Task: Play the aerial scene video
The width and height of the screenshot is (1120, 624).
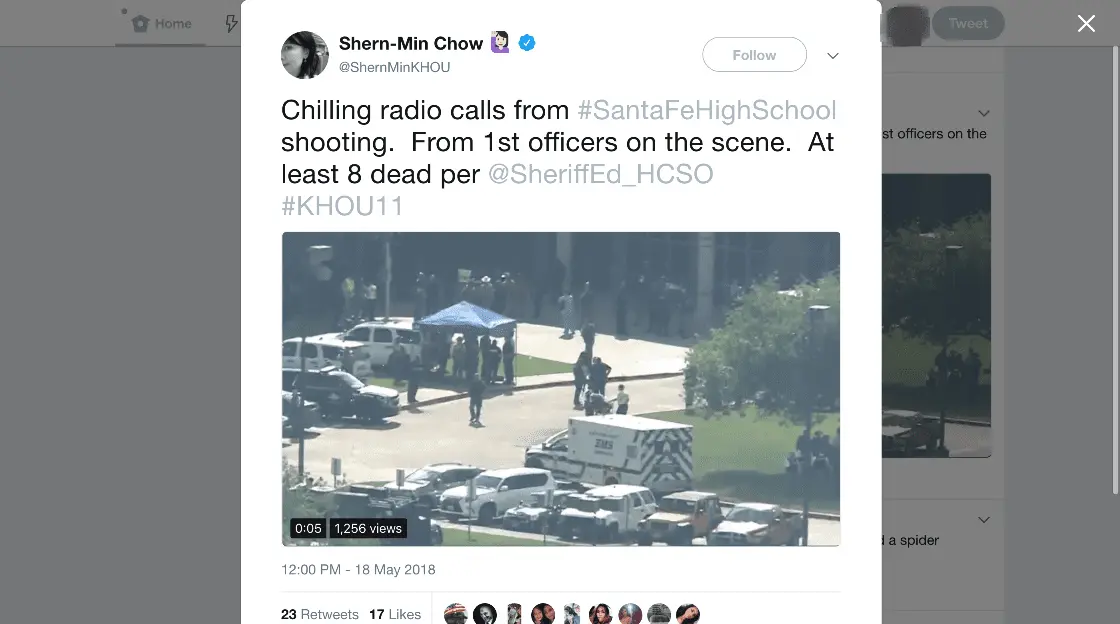Action: (561, 389)
